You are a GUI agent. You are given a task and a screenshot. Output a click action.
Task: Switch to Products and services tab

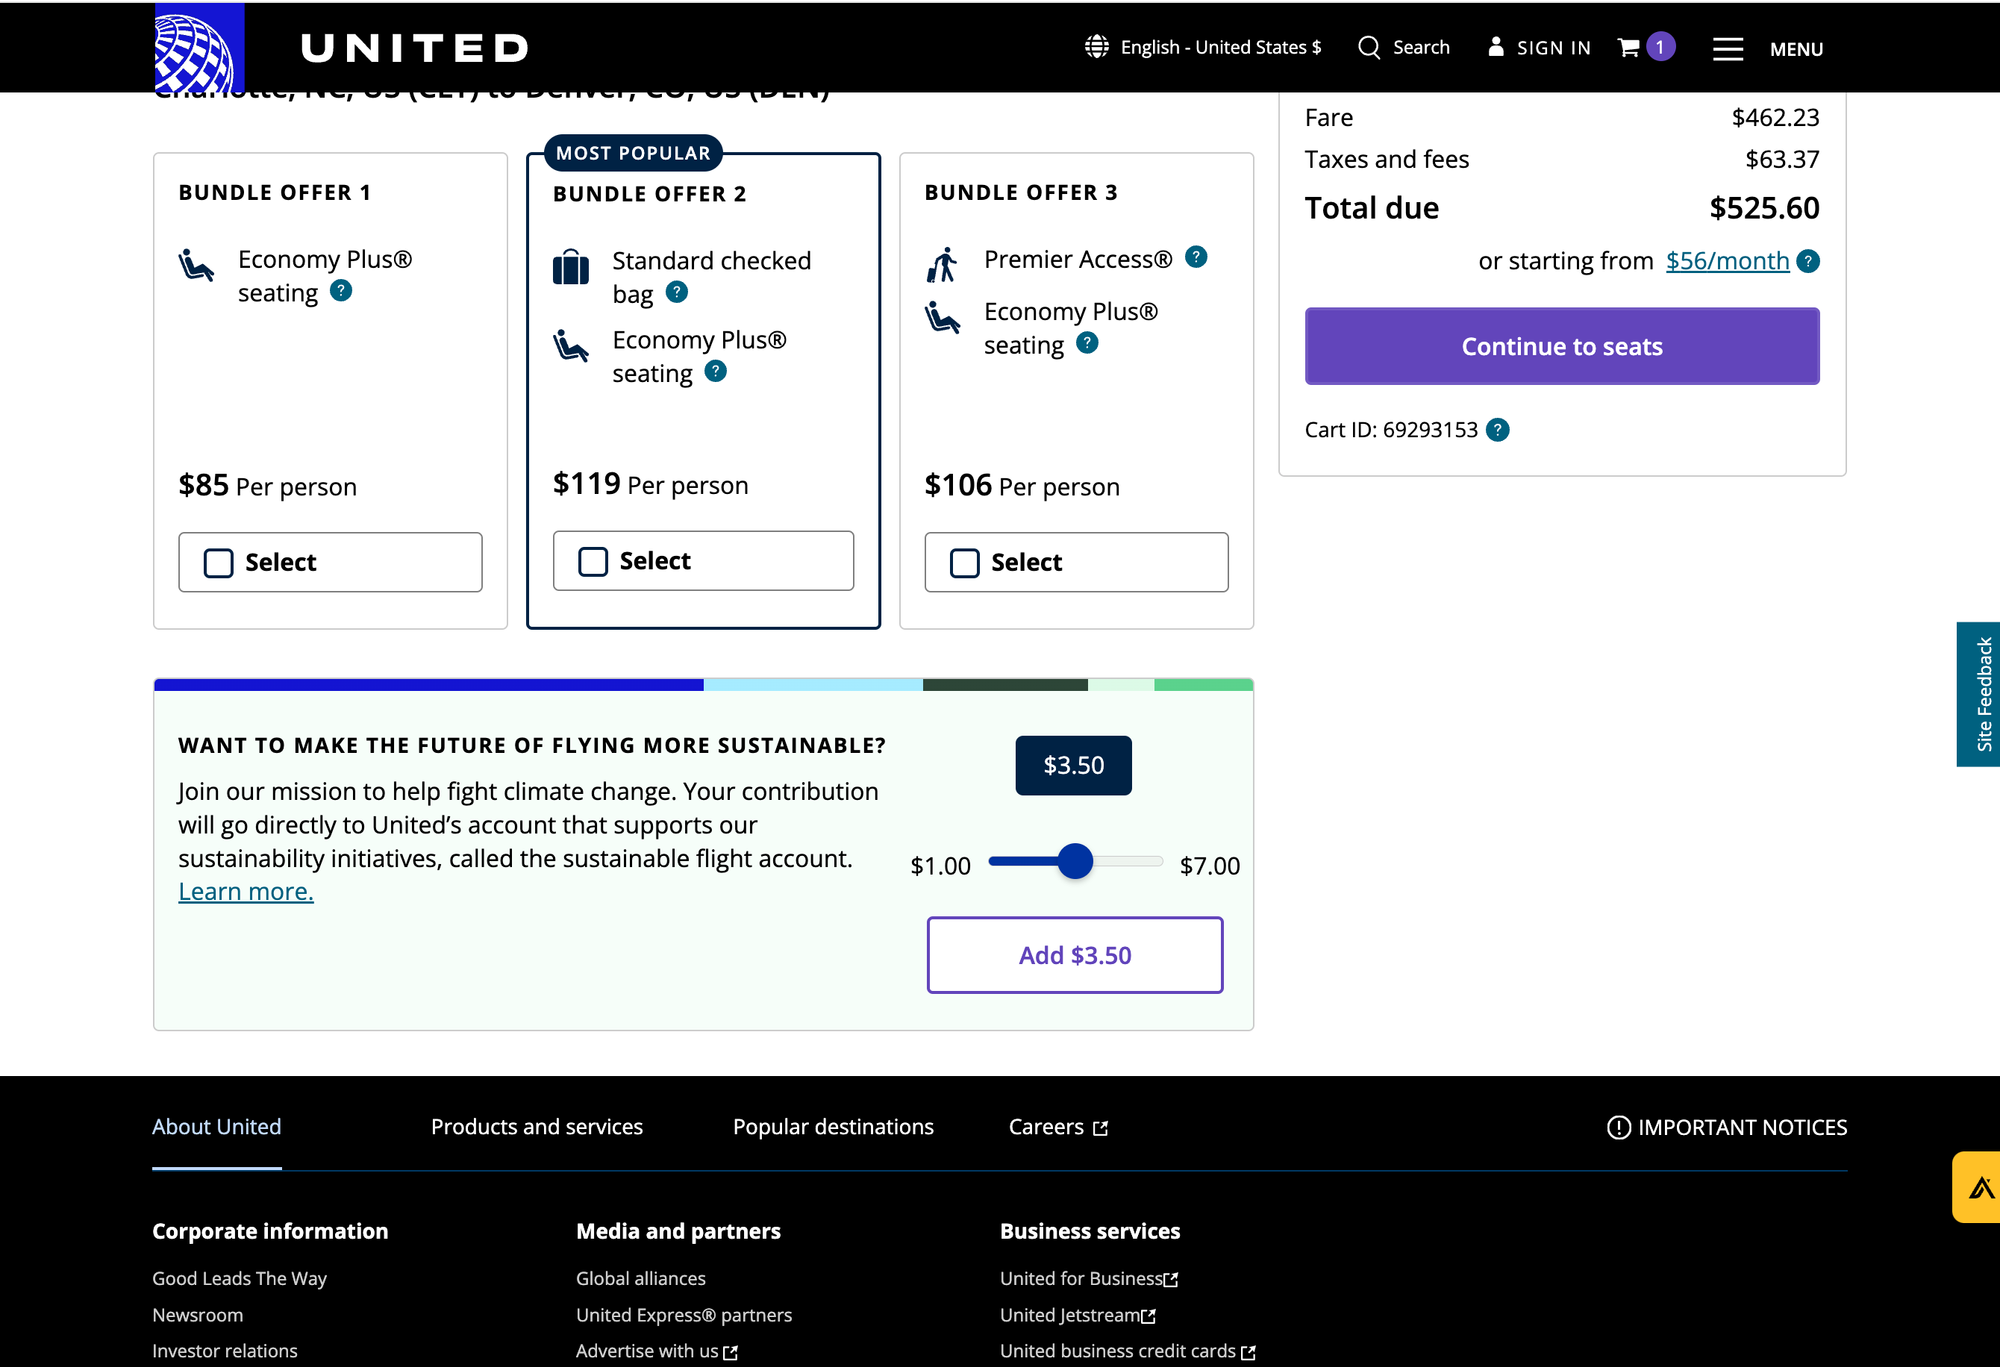pyautogui.click(x=537, y=1127)
